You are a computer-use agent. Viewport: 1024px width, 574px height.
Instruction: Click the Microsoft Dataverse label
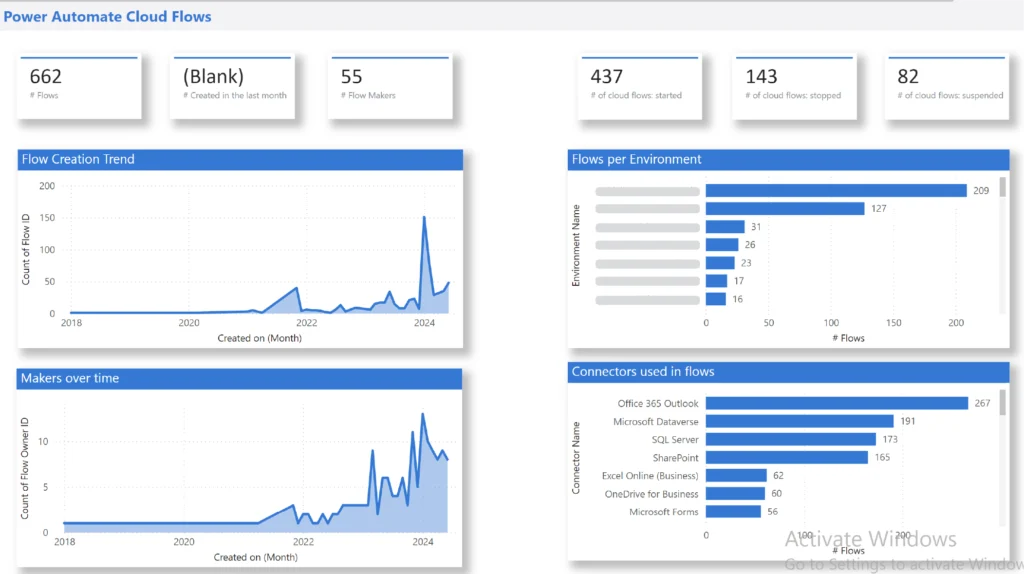(x=656, y=422)
